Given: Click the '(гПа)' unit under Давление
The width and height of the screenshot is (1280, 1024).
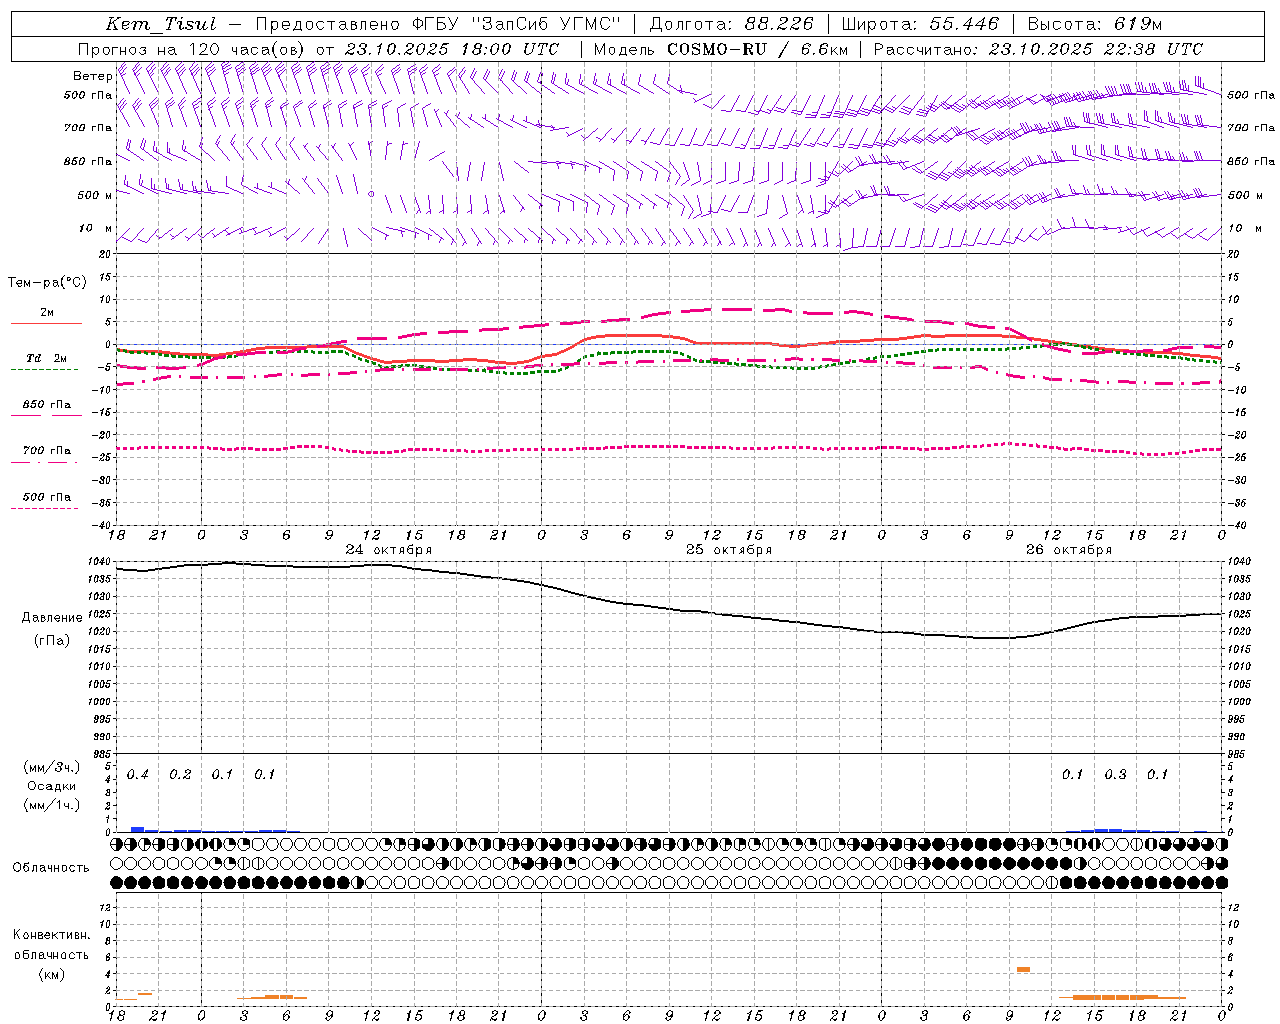Looking at the screenshot, I should (50, 641).
